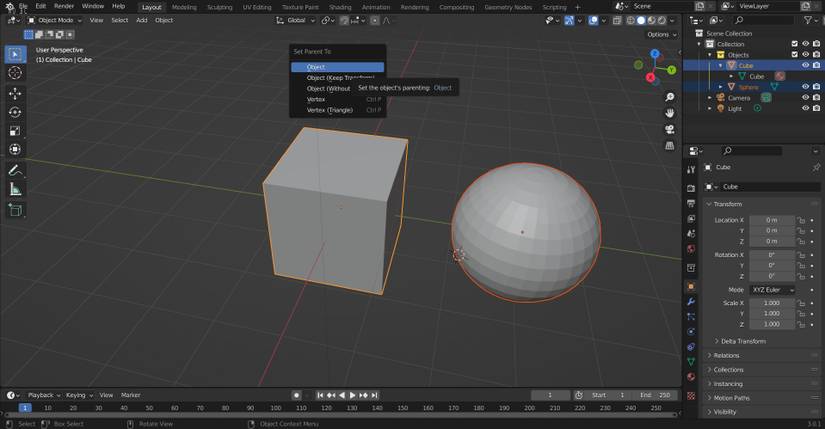
Task: Click the pan view hand icon
Action: 670,113
